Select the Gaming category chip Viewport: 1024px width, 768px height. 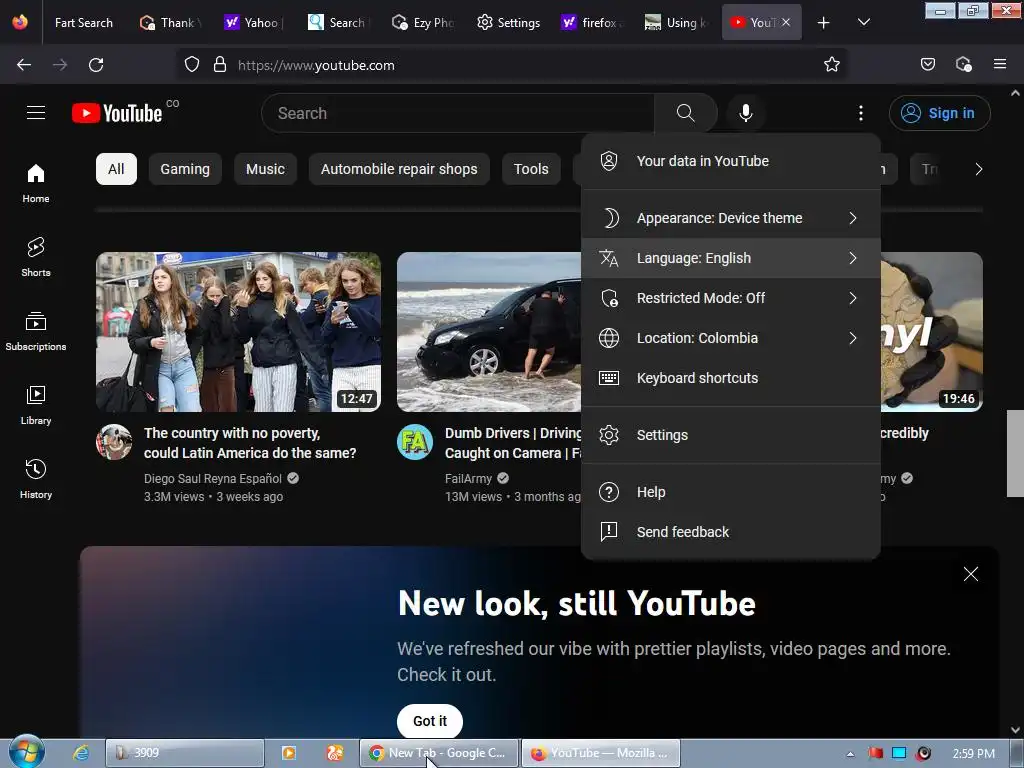[185, 169]
